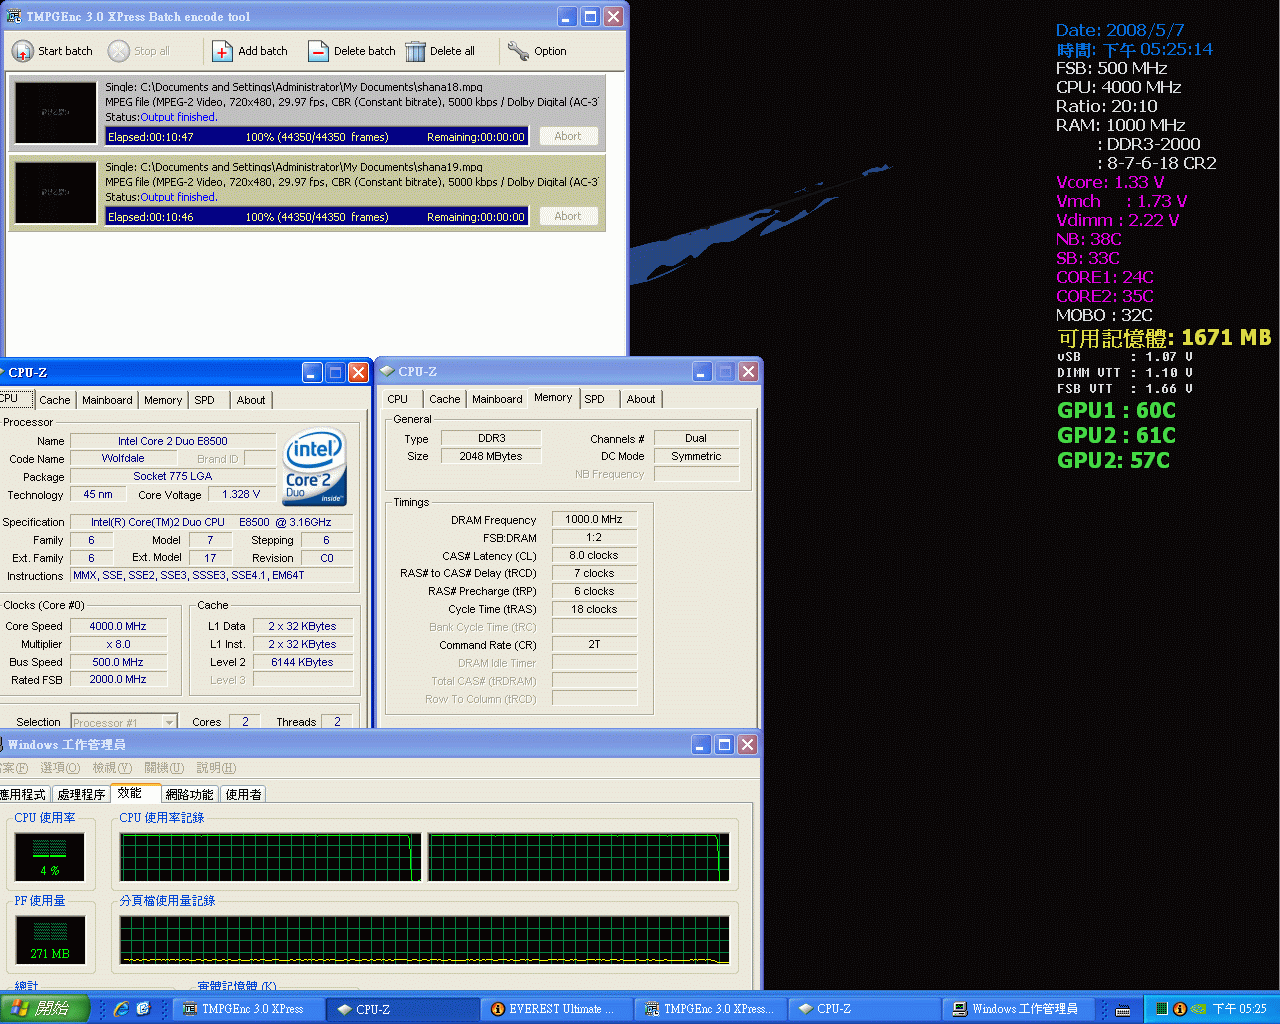The height and width of the screenshot is (1024, 1280).
Task: Click the CAS# Latency value '8.0 clocks'
Action: pos(594,555)
